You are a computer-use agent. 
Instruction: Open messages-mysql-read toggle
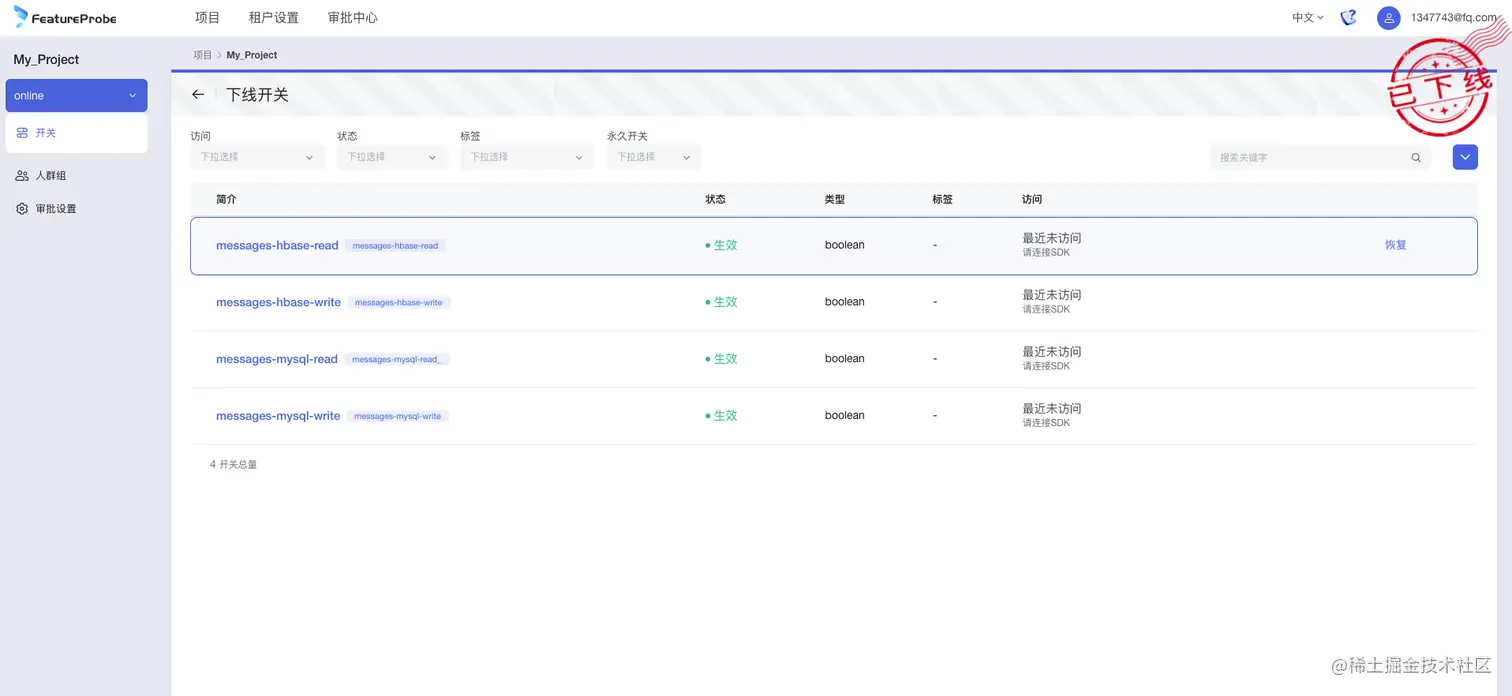click(277, 359)
